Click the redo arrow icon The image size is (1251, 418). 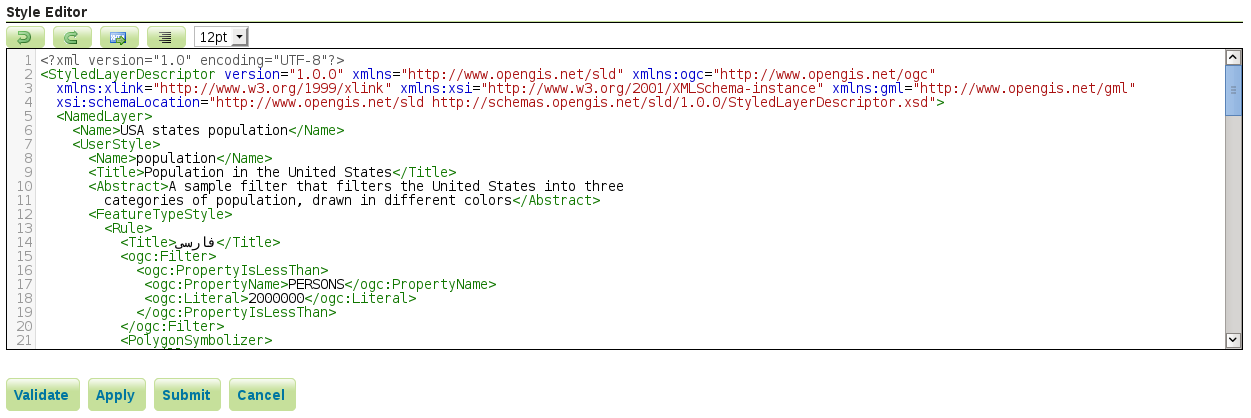72,37
